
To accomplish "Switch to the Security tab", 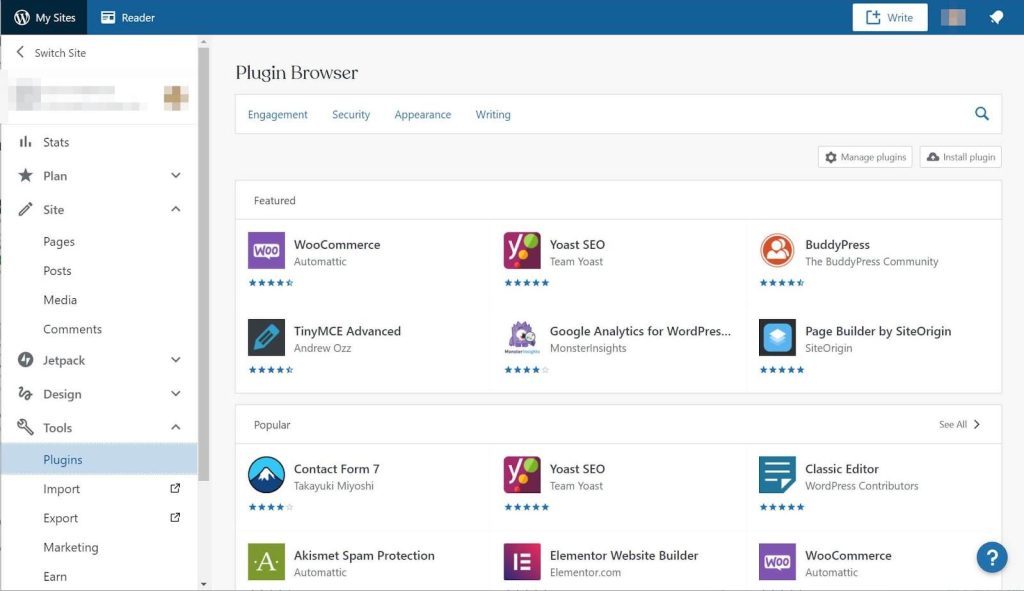I will [x=351, y=114].
